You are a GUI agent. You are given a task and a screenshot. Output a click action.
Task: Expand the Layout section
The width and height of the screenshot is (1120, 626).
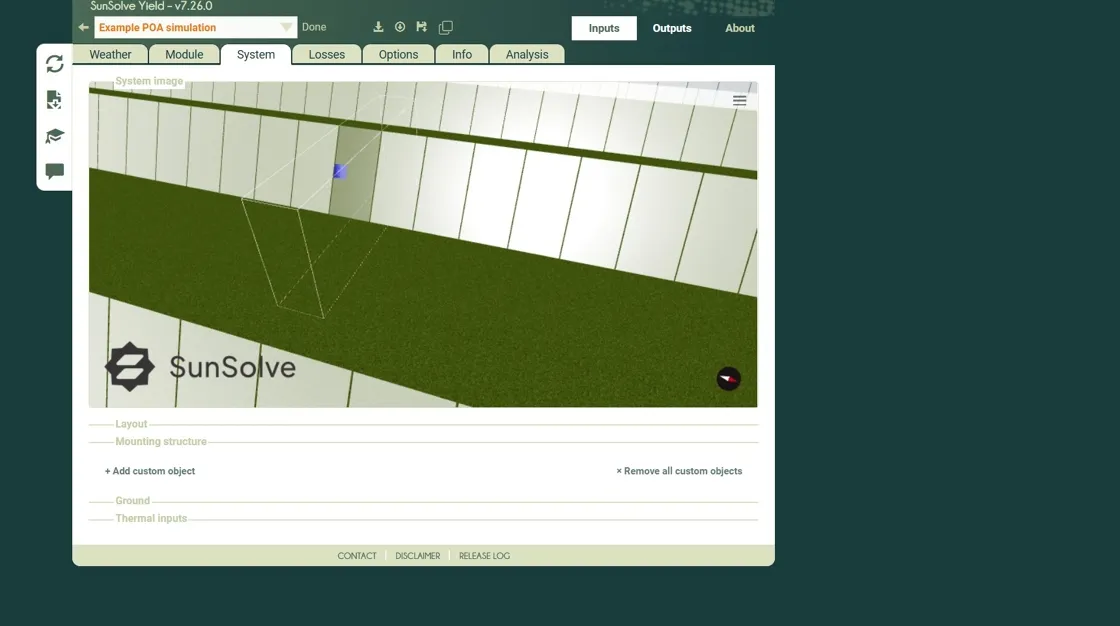(x=131, y=424)
